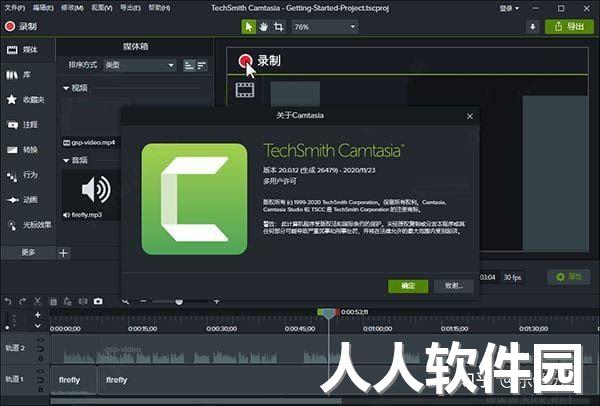Select firefly.mp3 audio thumbnail
Viewport: 600px width, 406px height.
point(91,189)
